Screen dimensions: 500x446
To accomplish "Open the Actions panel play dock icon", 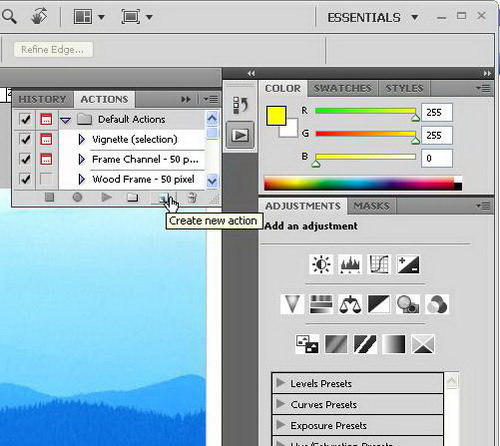I will [240, 136].
